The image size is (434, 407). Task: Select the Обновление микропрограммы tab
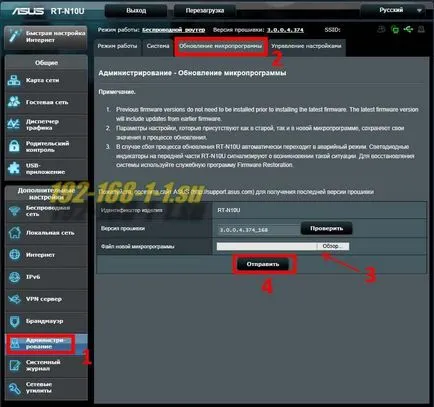coord(221,46)
